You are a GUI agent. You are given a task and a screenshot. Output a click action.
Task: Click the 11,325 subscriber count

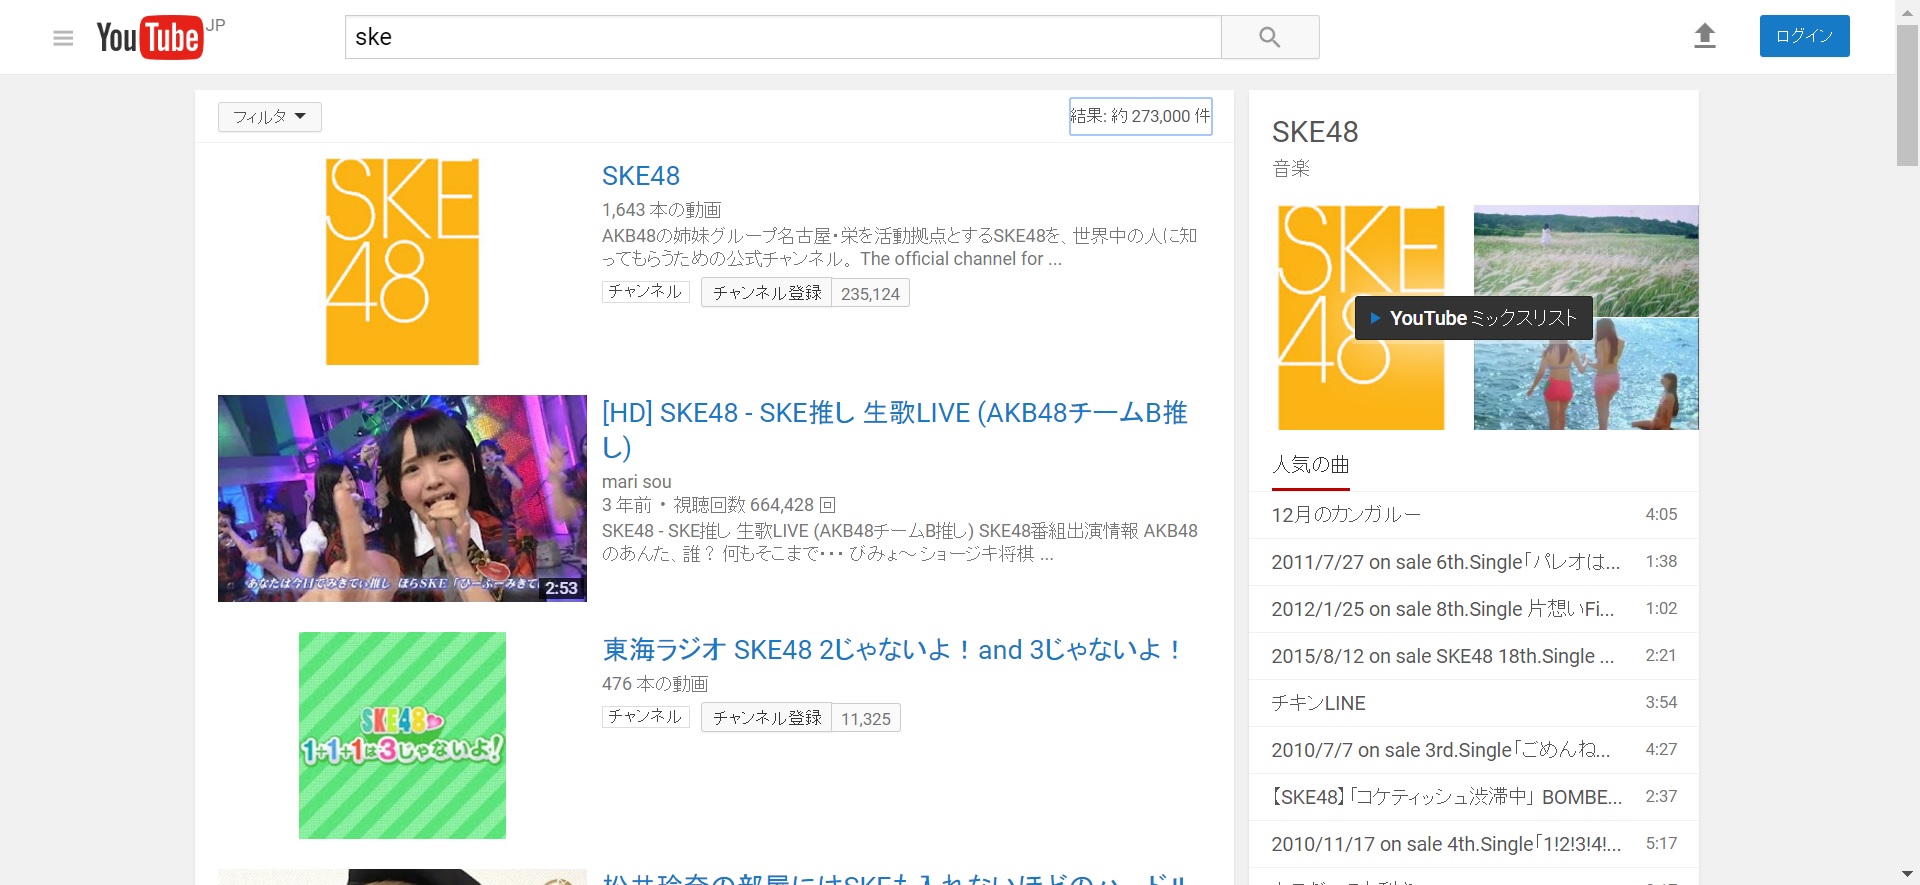[866, 719]
